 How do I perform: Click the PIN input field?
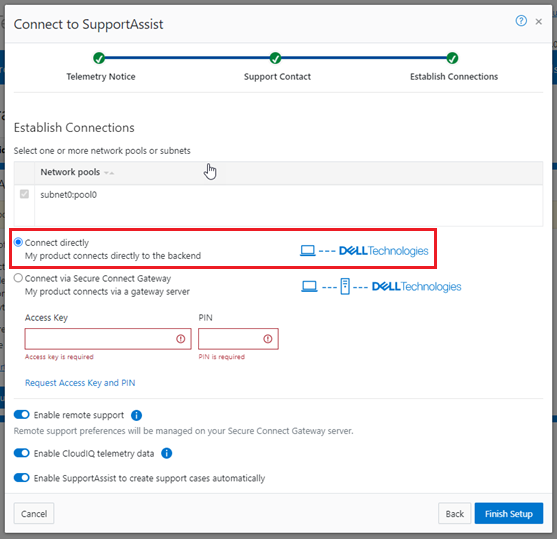tap(238, 339)
